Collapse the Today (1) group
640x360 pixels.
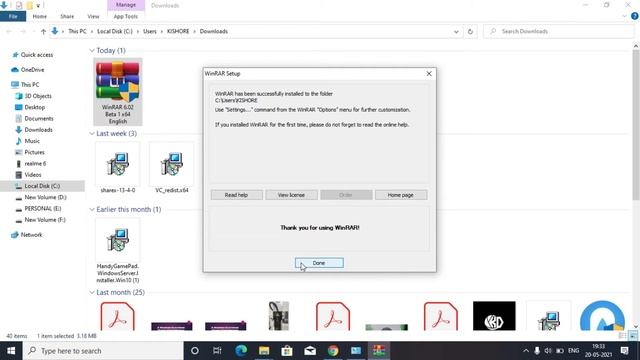click(92, 51)
